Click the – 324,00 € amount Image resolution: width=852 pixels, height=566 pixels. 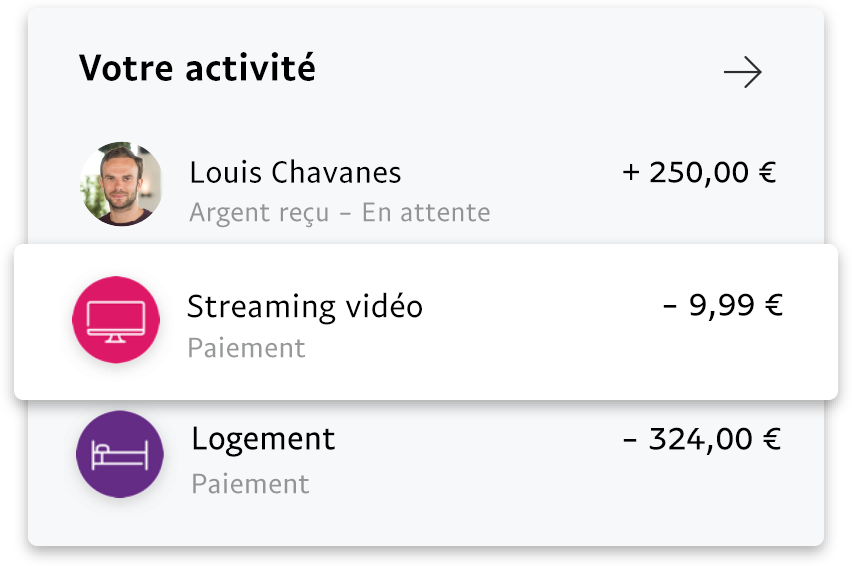coord(701,439)
